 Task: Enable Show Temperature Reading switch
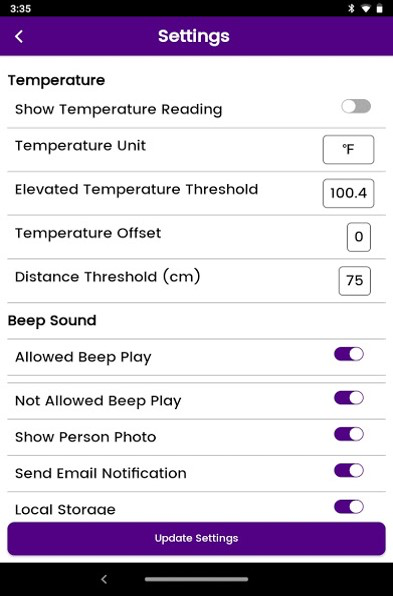356,106
